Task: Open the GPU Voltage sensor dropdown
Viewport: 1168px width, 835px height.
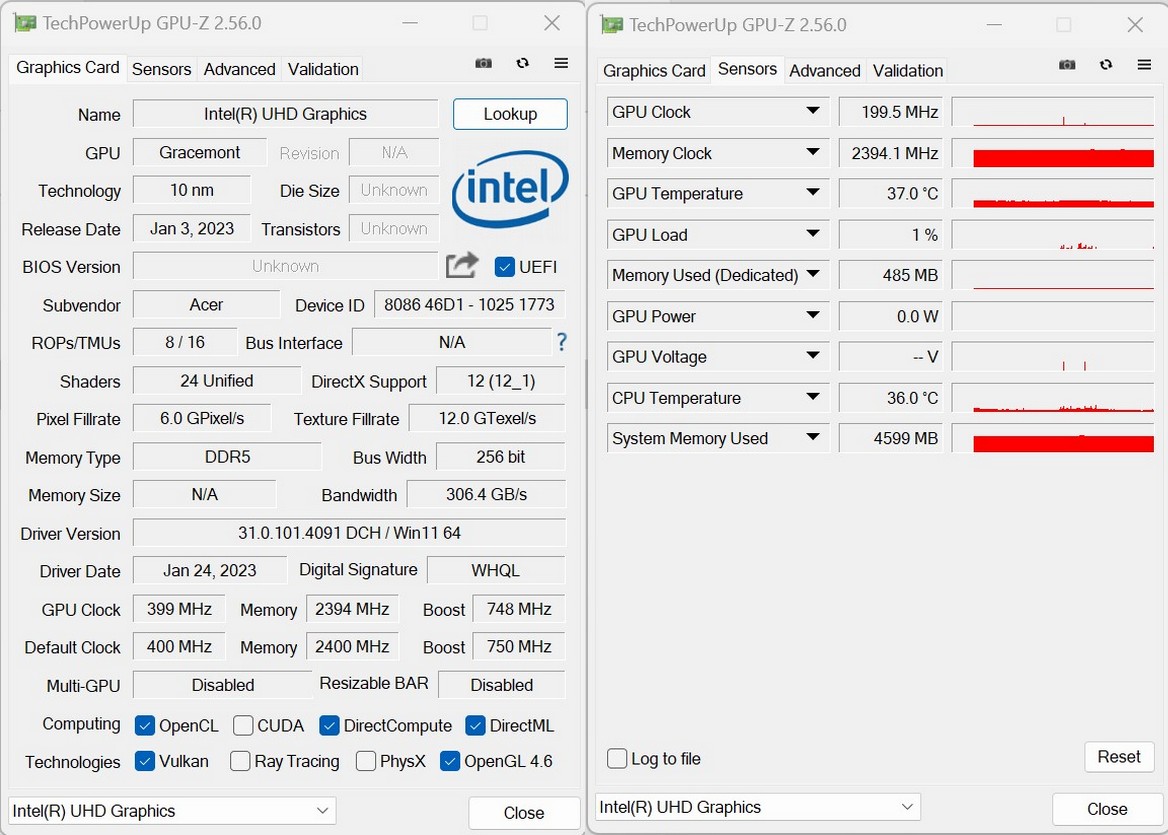Action: (813, 356)
